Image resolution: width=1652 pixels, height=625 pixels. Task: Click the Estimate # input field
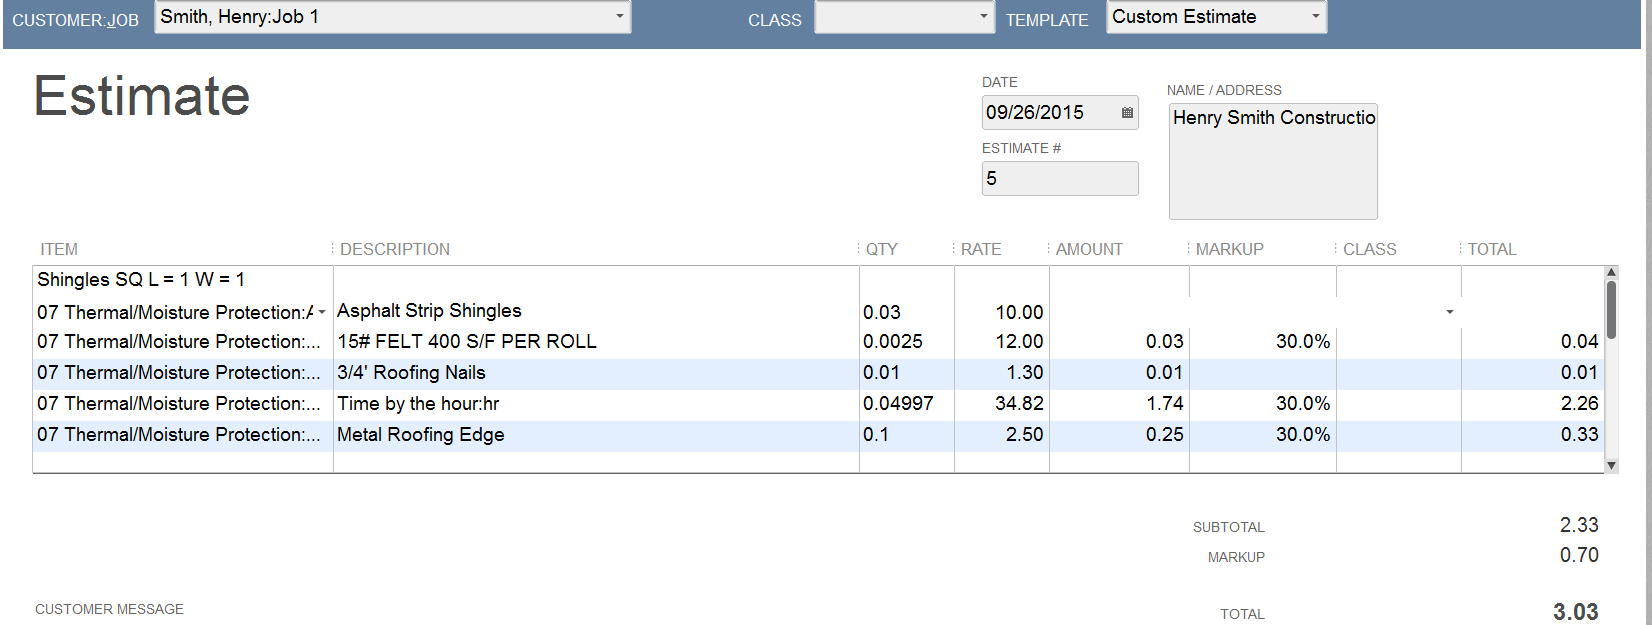click(1059, 179)
